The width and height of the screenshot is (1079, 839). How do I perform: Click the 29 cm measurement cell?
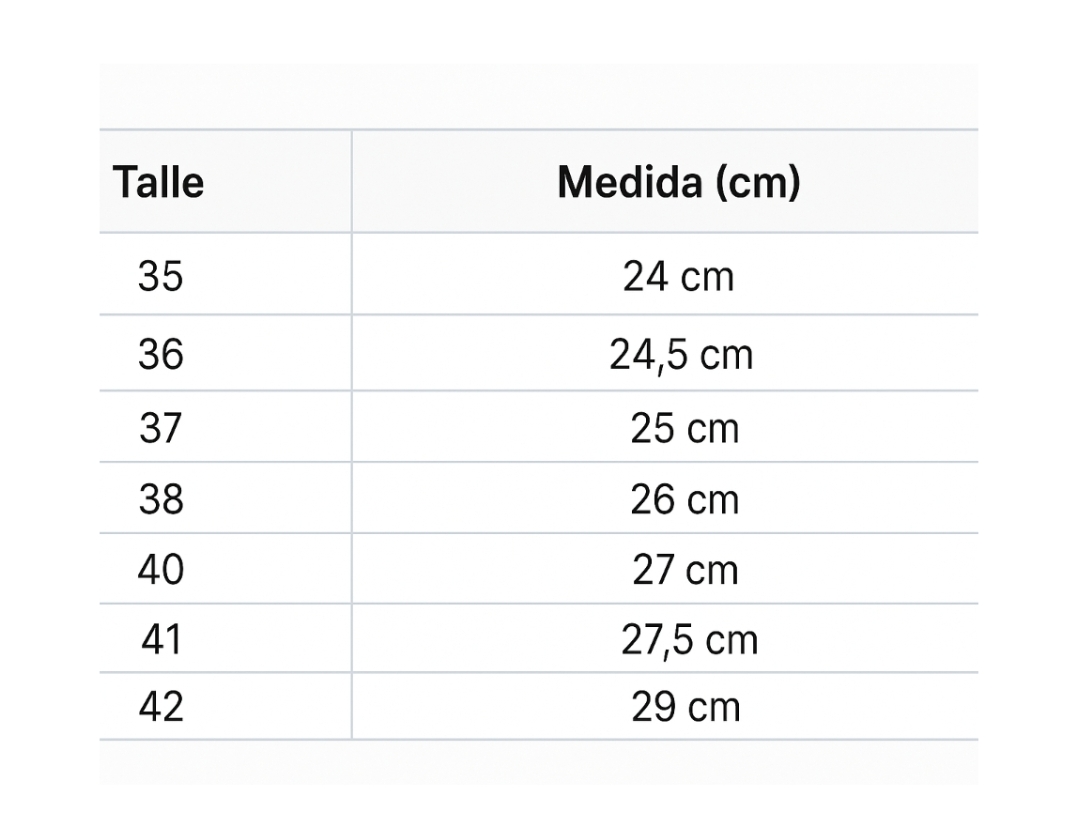tap(685, 708)
